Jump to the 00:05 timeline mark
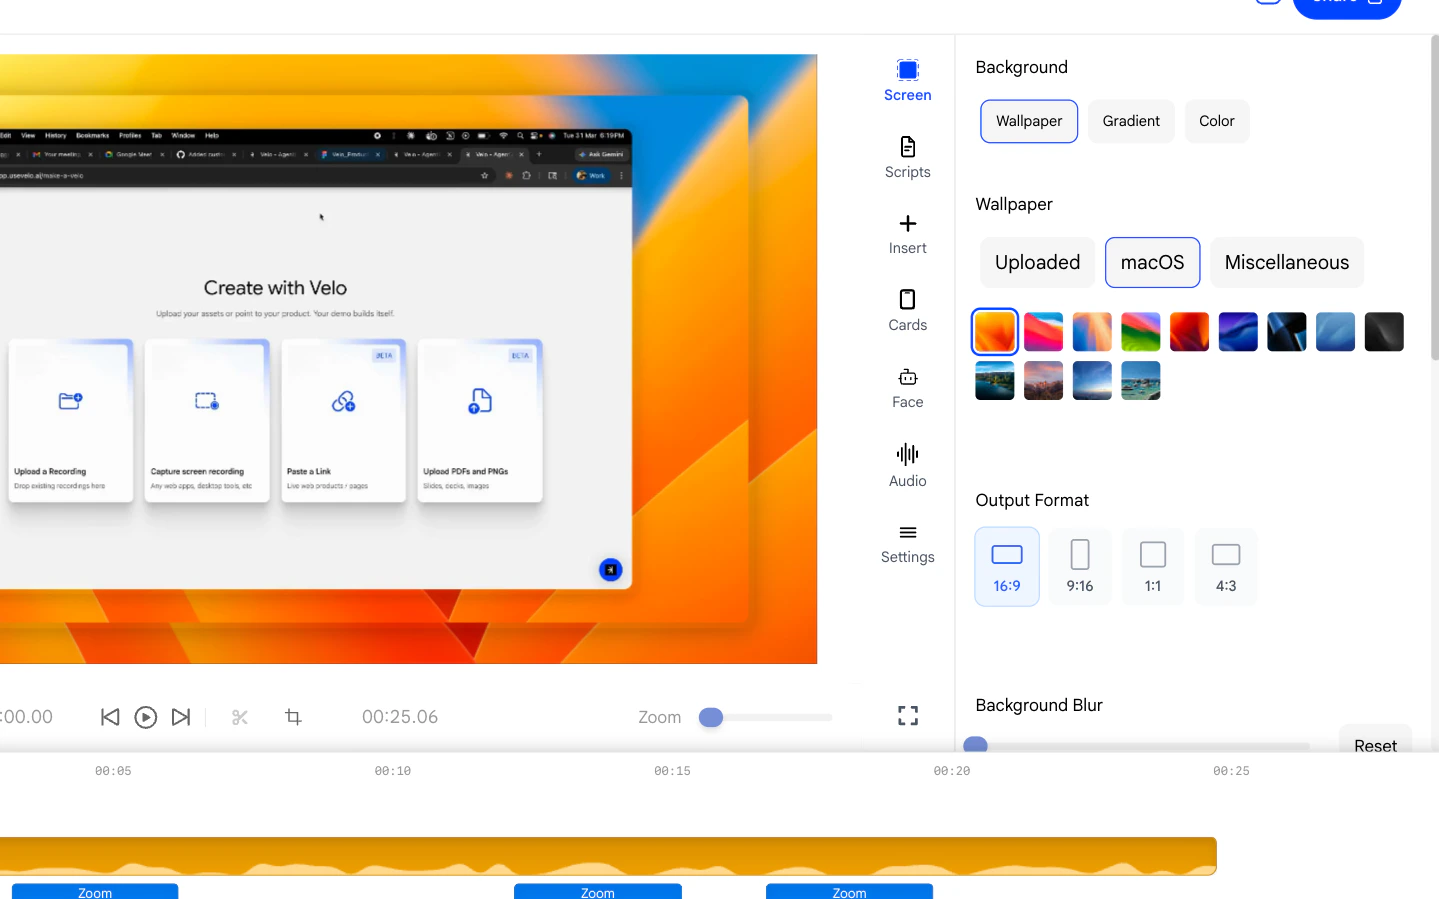This screenshot has height=899, width=1439. click(113, 771)
